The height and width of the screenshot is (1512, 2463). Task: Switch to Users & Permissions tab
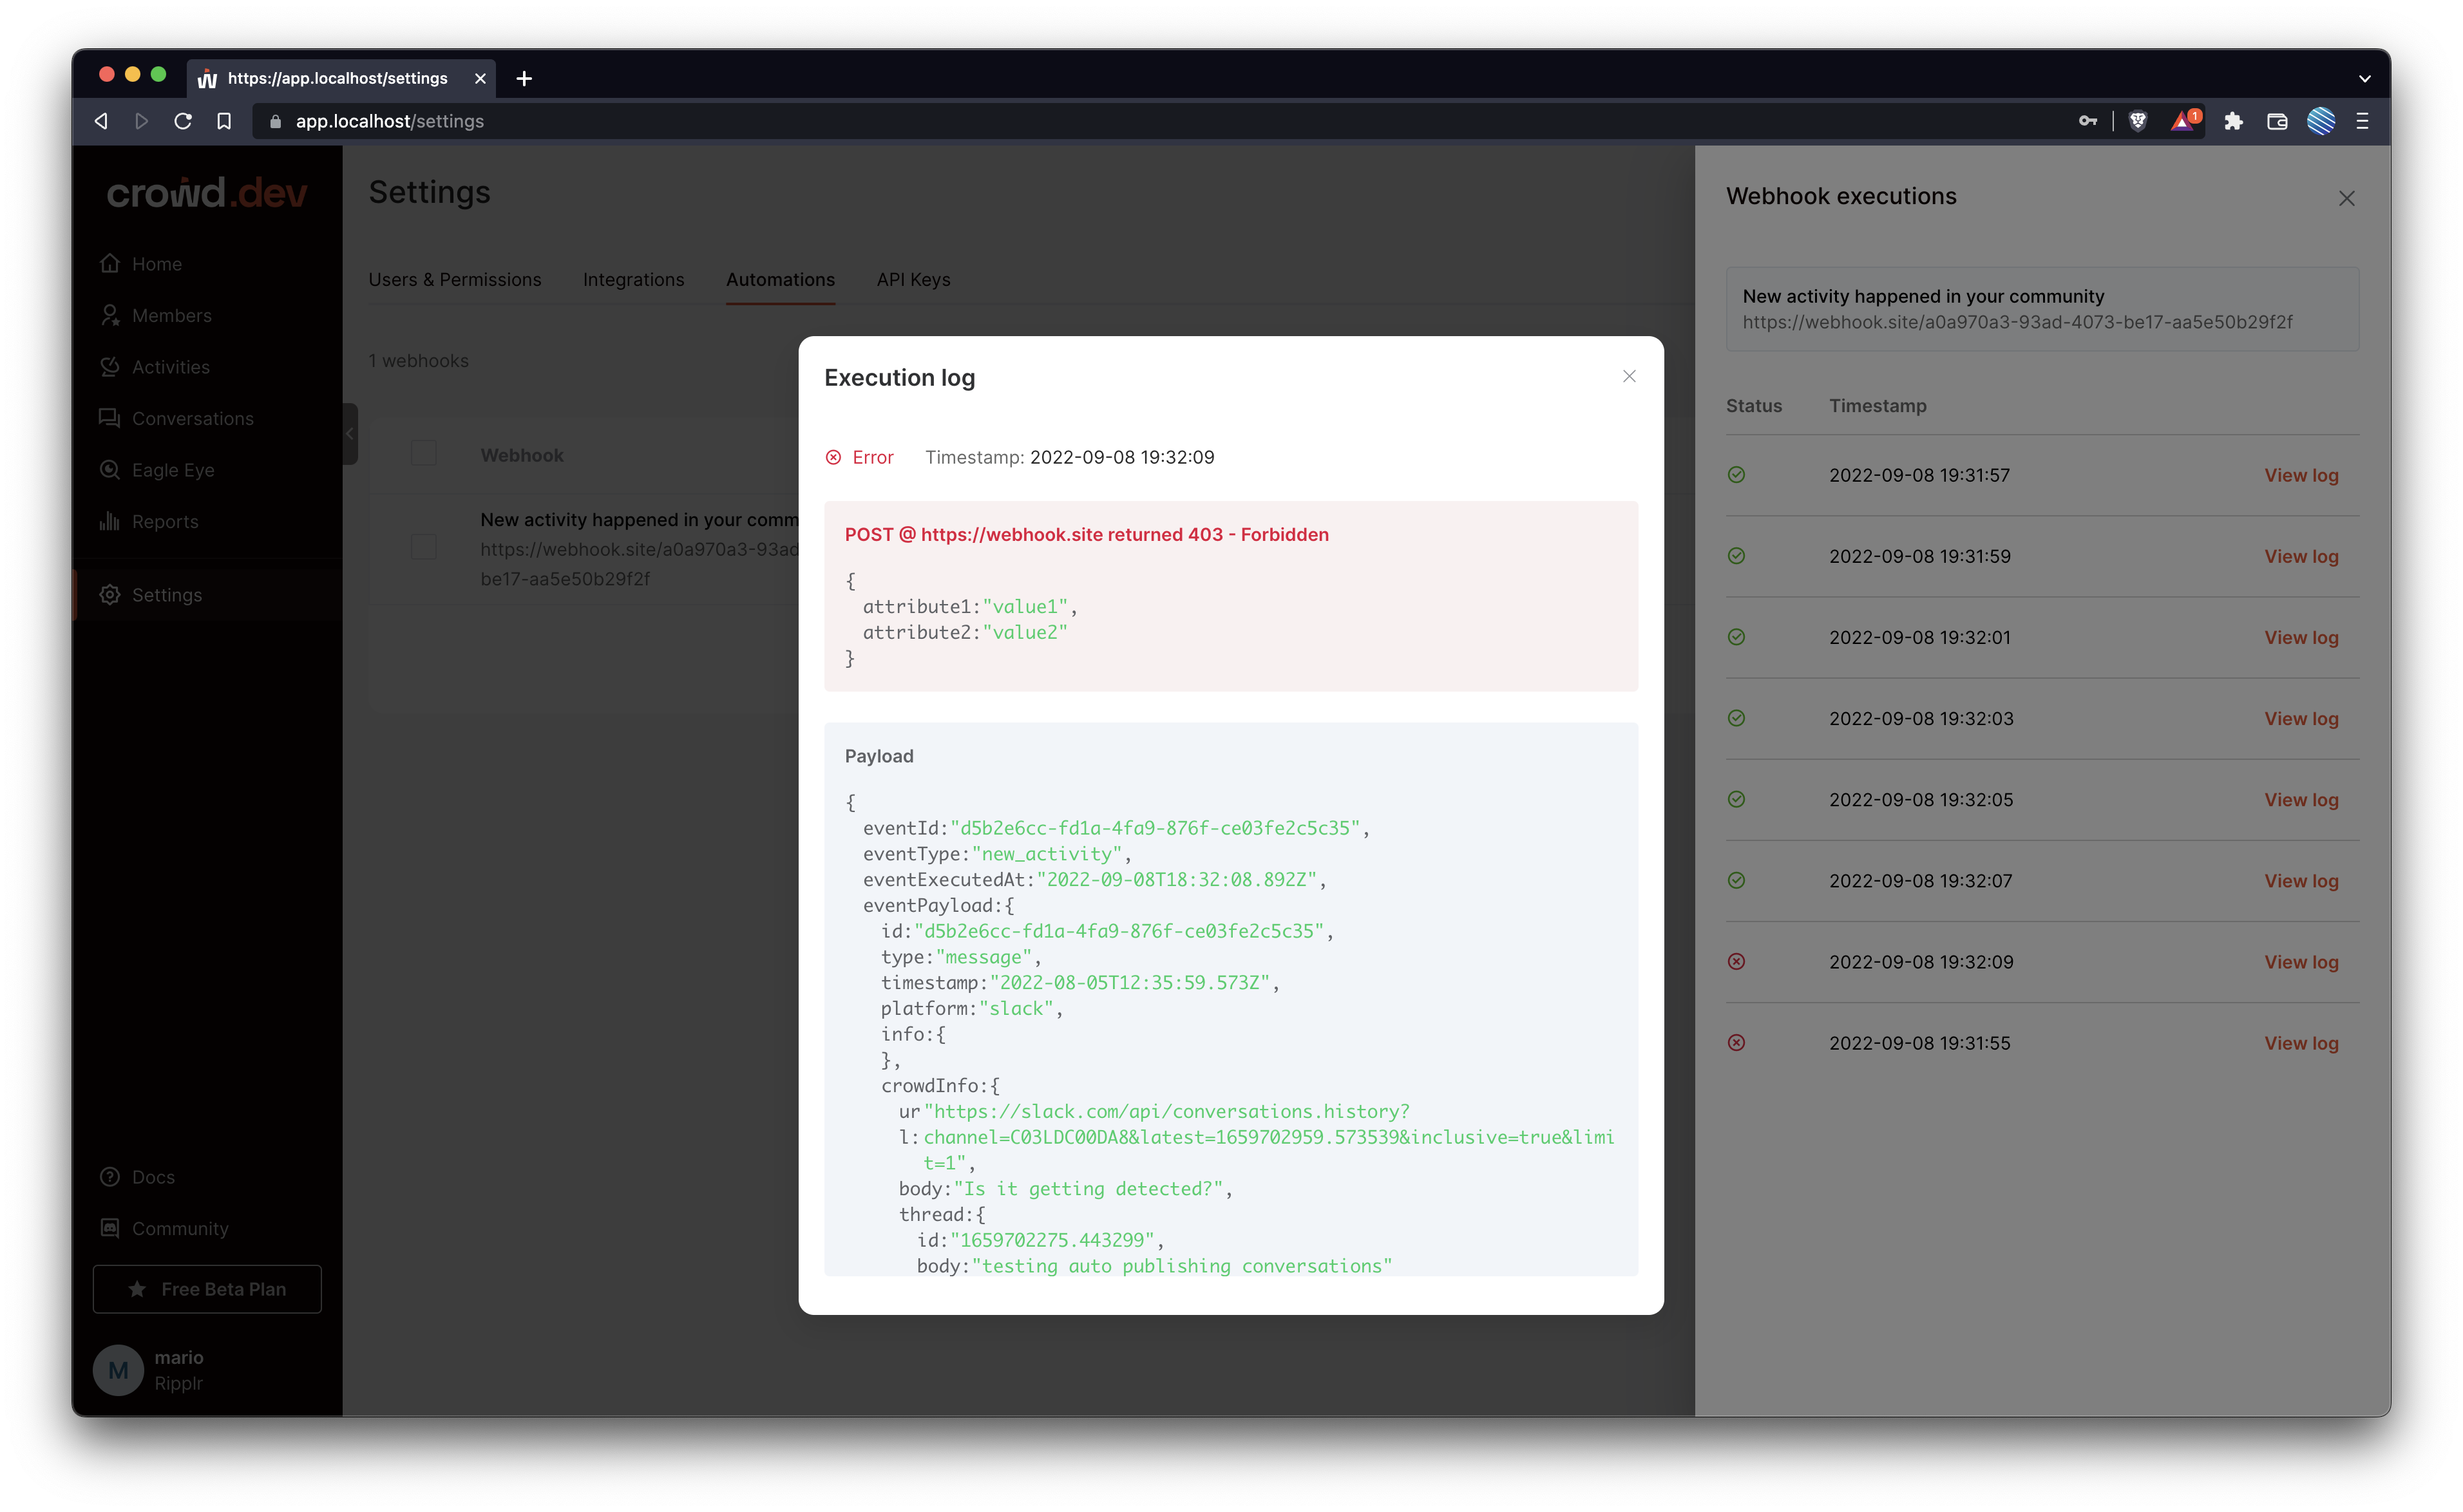pos(454,280)
